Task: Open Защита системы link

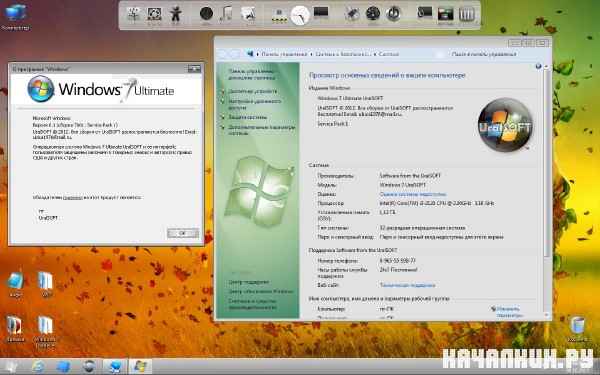Action: tap(248, 117)
